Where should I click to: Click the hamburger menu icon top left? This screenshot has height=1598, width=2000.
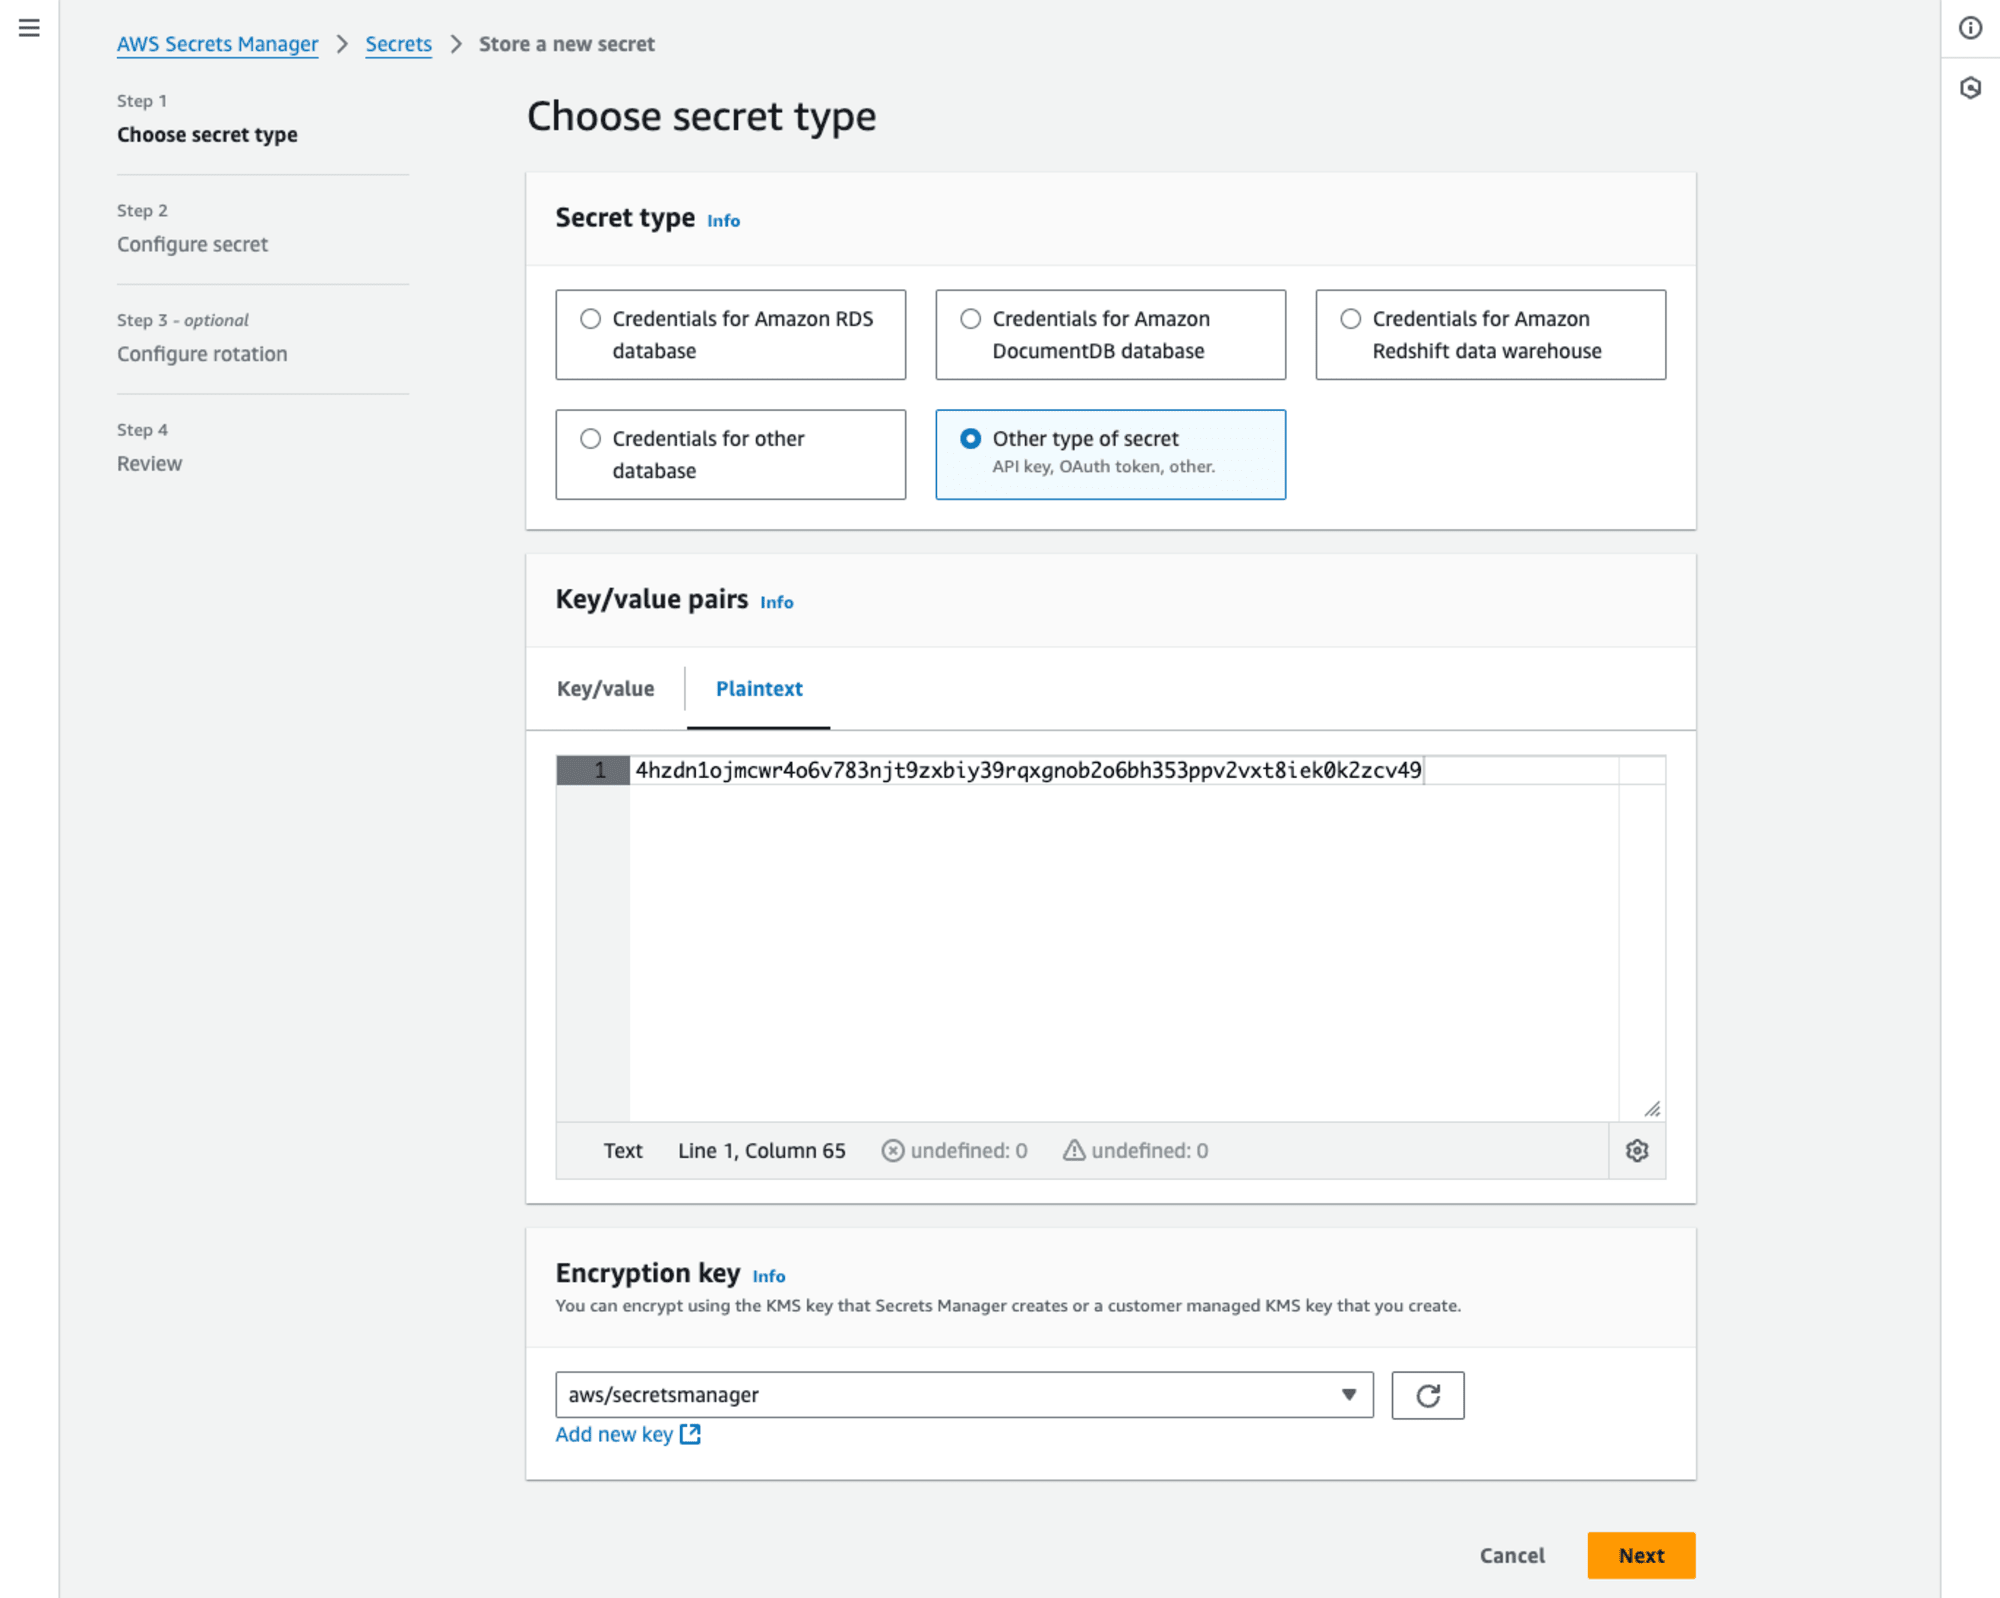pyautogui.click(x=29, y=28)
